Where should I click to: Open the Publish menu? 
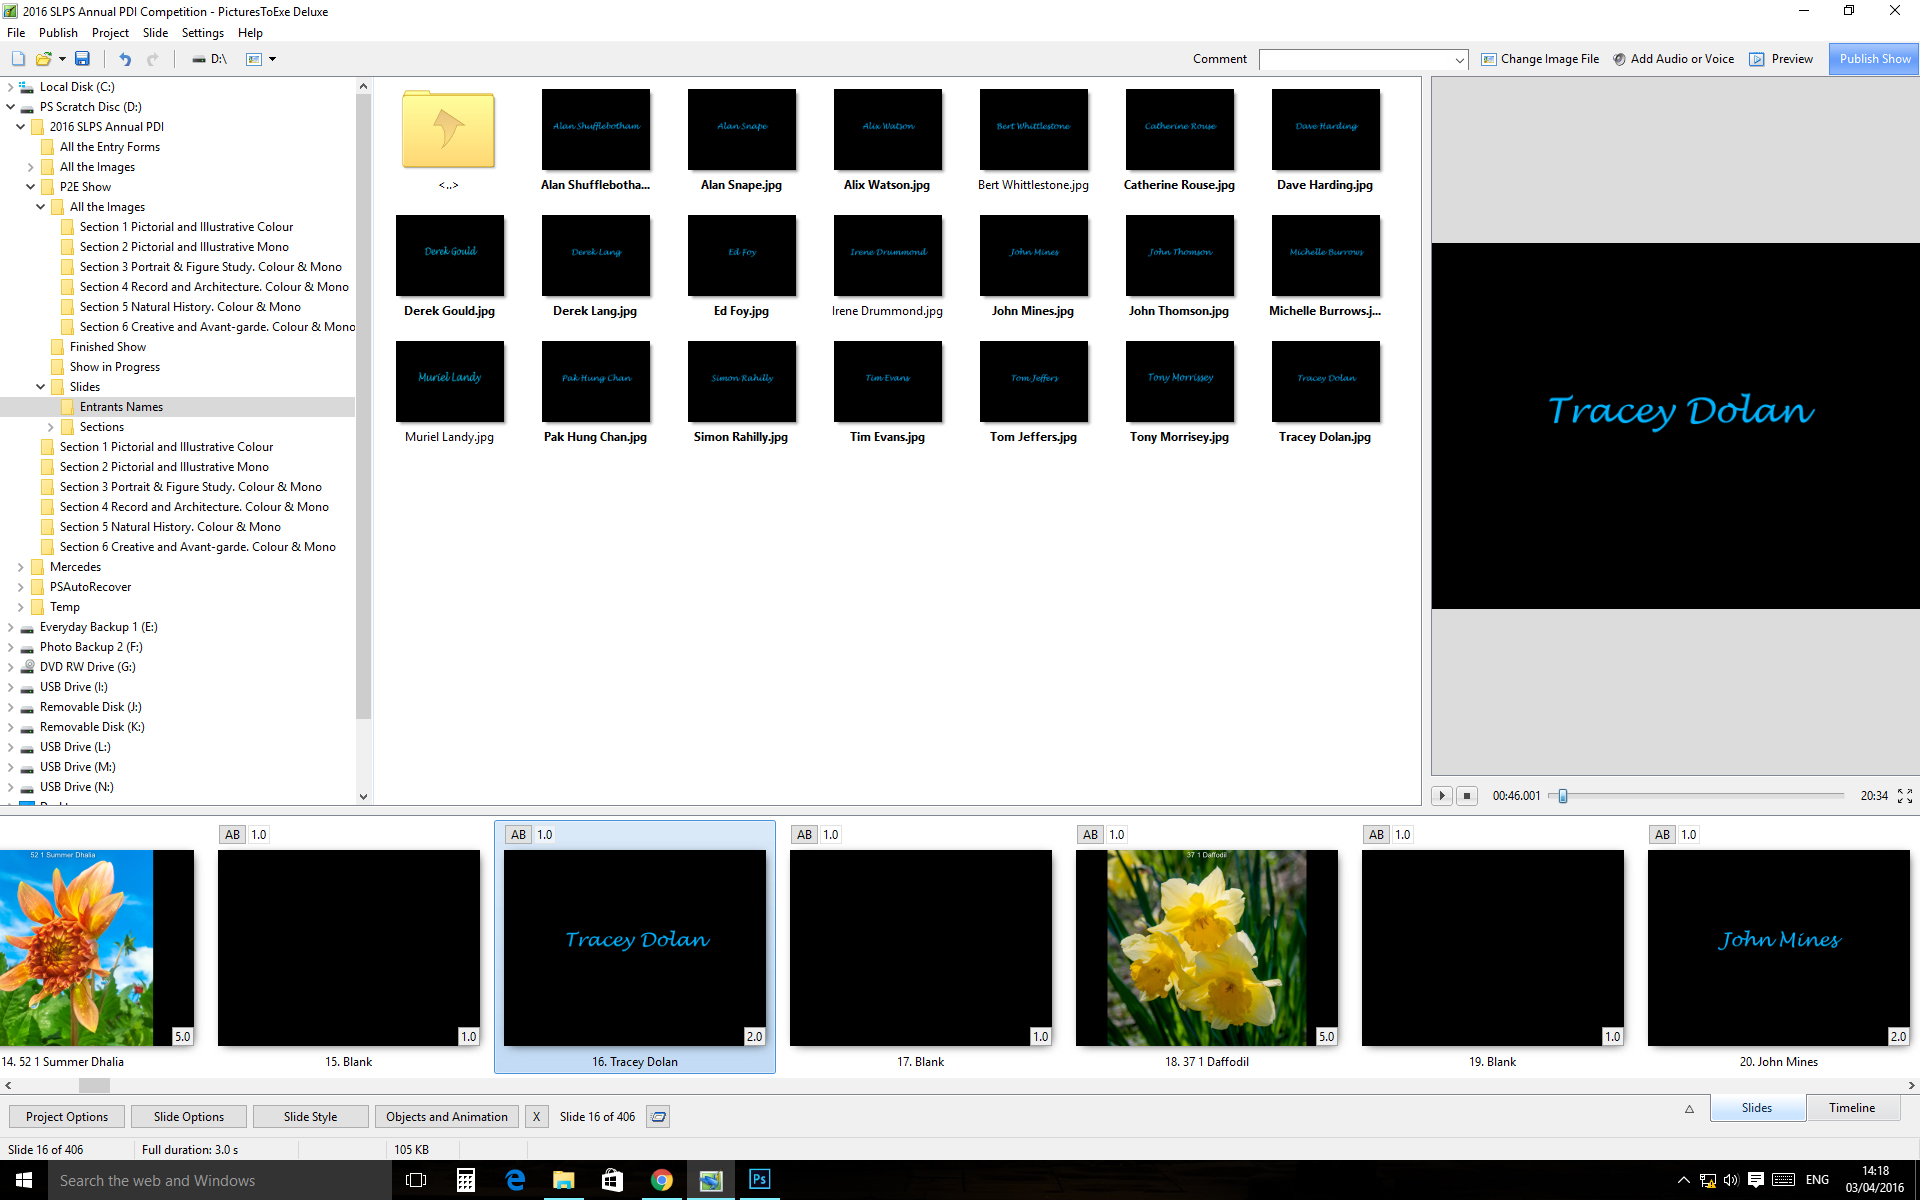tap(58, 33)
